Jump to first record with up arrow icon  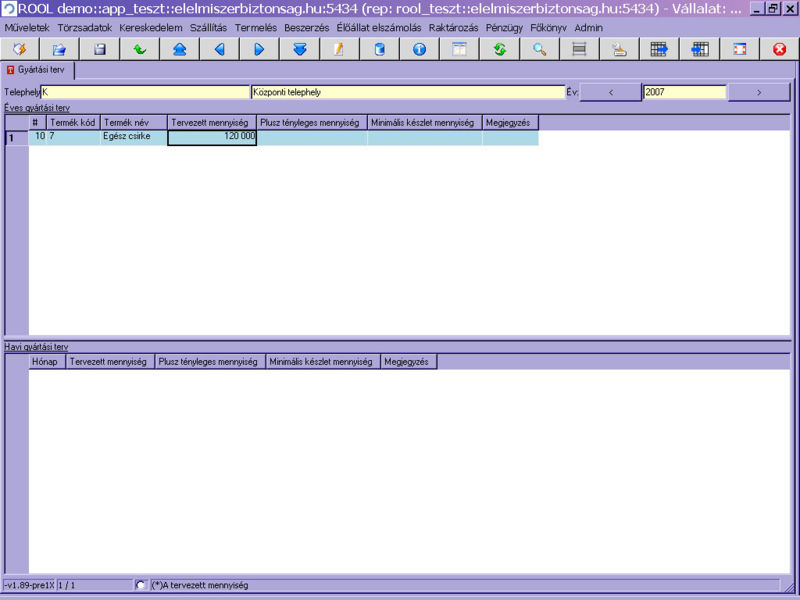[x=179, y=49]
